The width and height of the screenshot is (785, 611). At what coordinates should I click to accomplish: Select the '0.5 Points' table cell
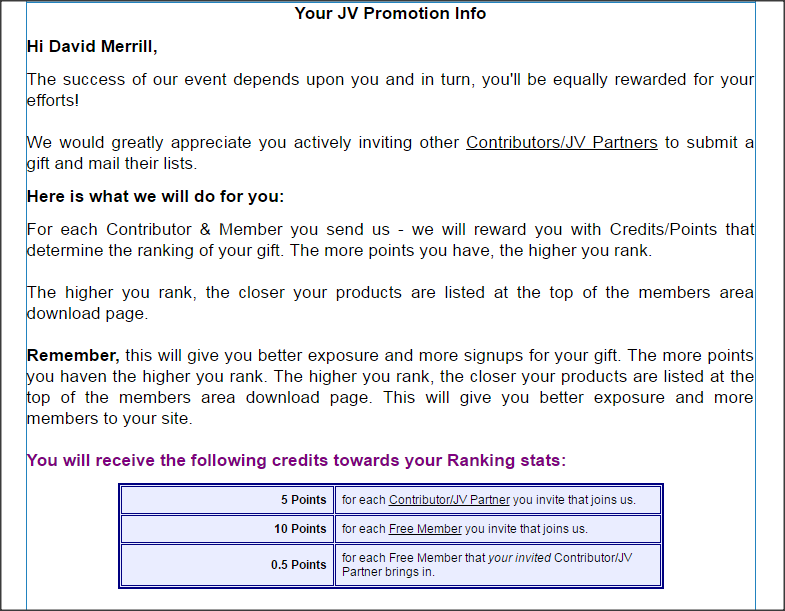[227, 565]
